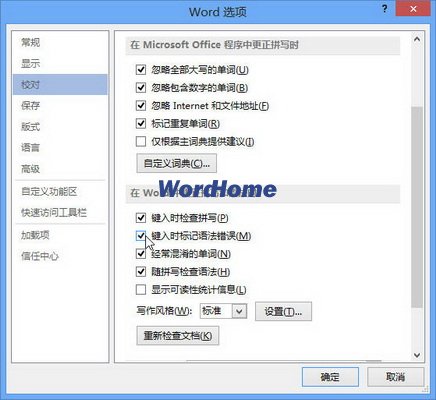Click the scrollbar down arrow
Viewport: 436px width, 400px height.
(x=417, y=355)
